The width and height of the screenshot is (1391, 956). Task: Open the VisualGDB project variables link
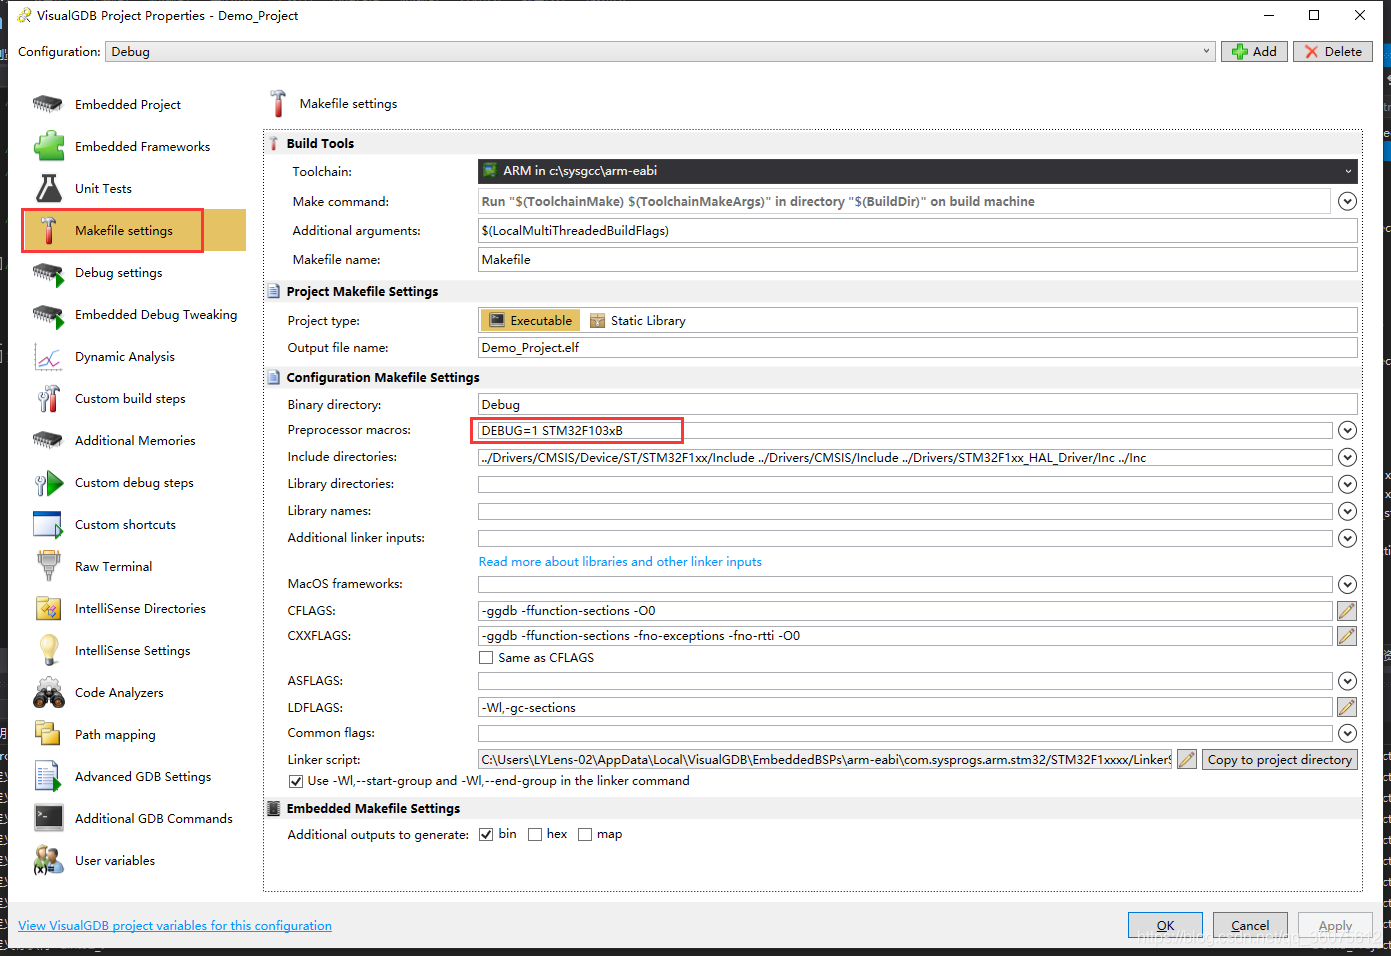(x=175, y=926)
